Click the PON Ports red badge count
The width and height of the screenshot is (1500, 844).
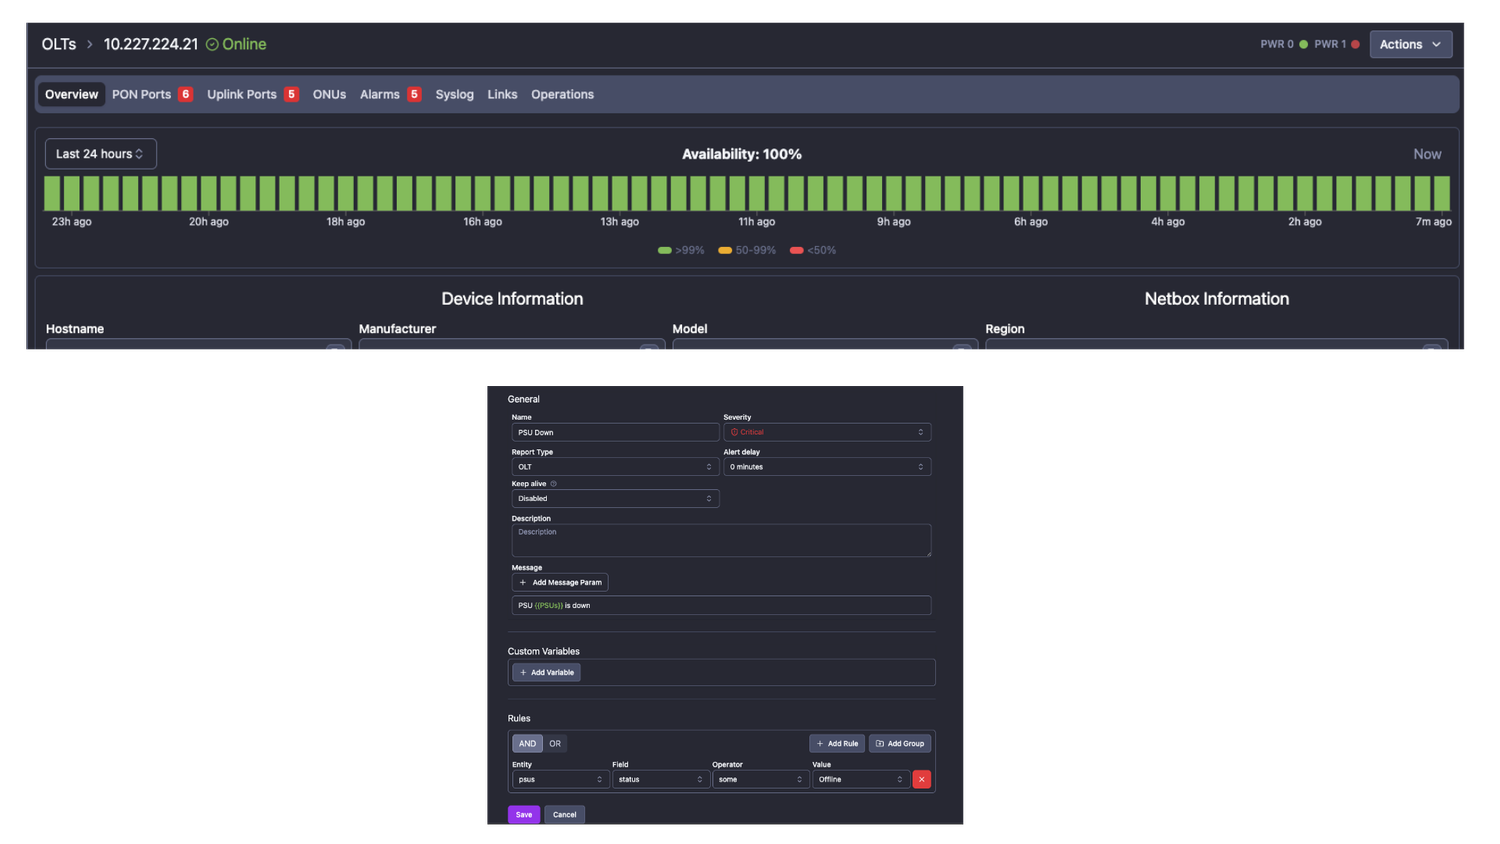[185, 94]
